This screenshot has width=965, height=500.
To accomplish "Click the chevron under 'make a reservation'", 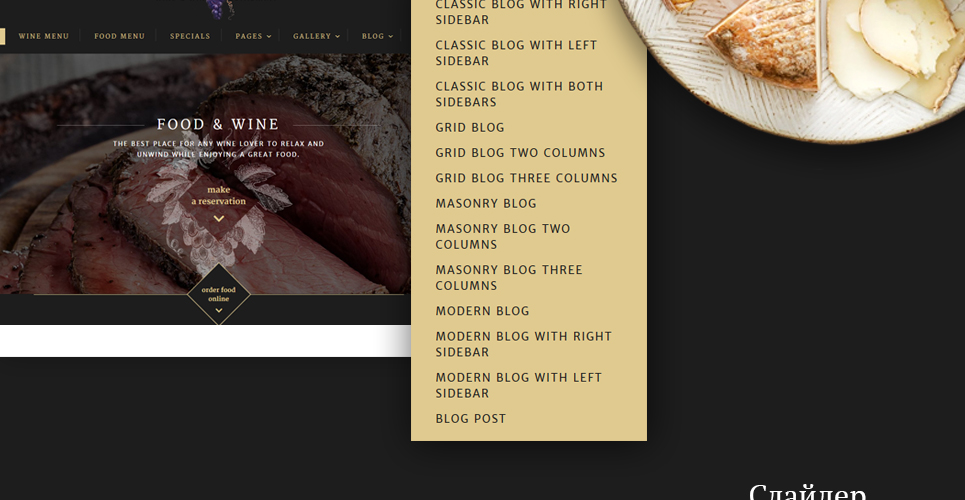I will pyautogui.click(x=218, y=219).
